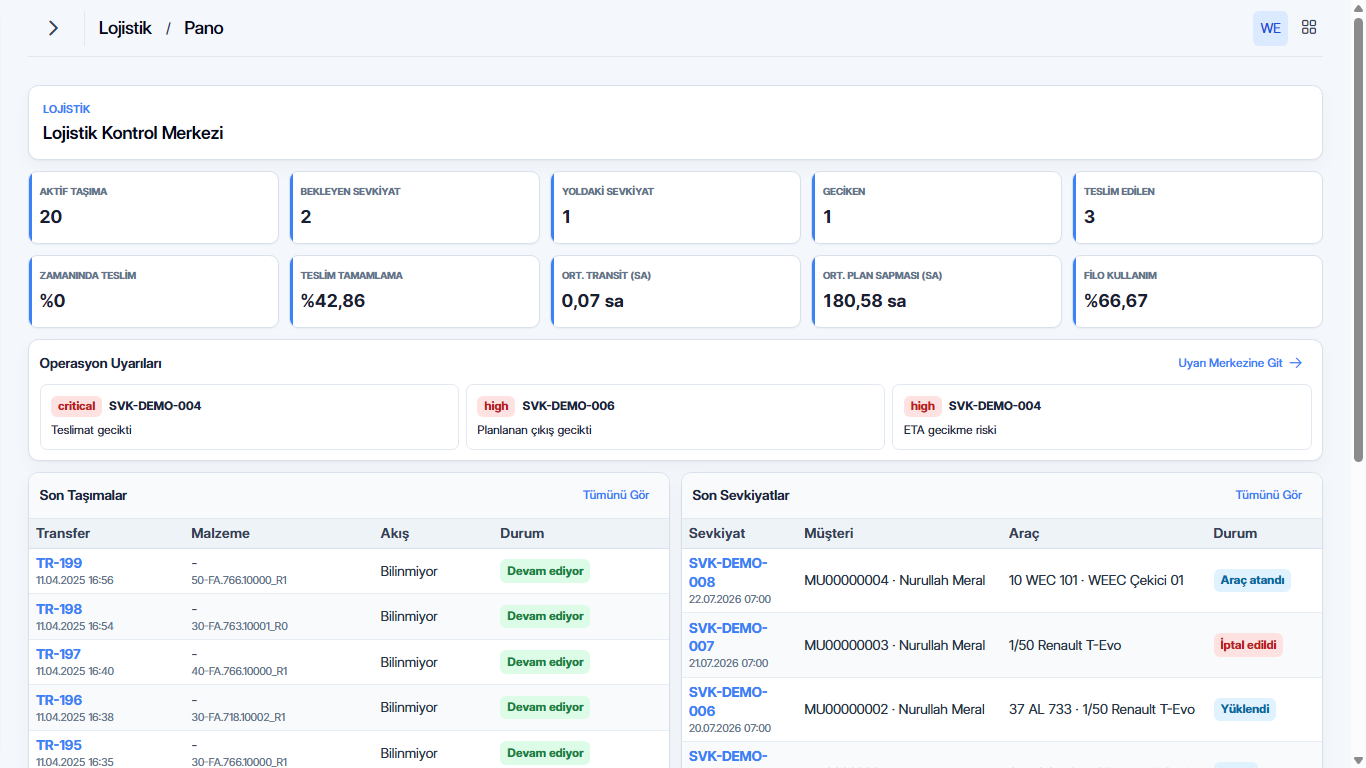View all in Son Sevkiyatlar panel
This screenshot has height=768, width=1366.
(x=1268, y=495)
